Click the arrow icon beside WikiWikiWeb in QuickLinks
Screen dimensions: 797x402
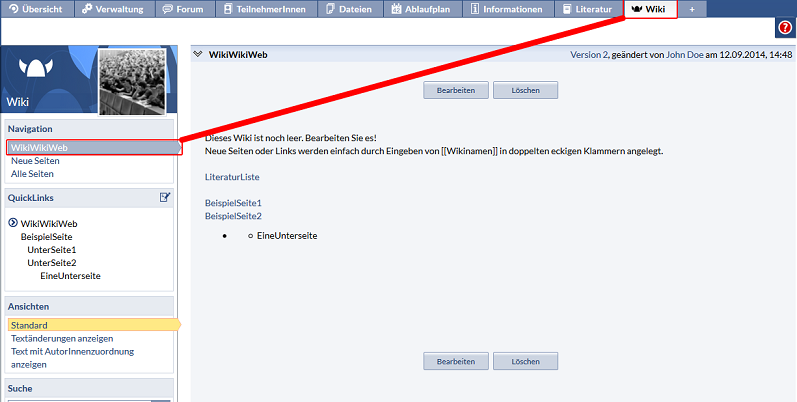pyautogui.click(x=12, y=223)
